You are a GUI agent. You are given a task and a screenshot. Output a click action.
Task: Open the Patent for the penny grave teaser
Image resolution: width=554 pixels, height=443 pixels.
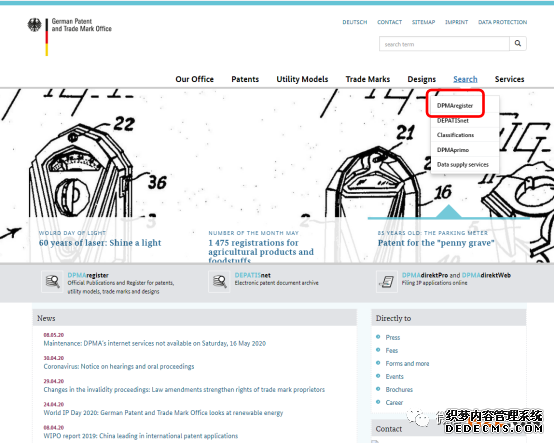click(x=436, y=243)
